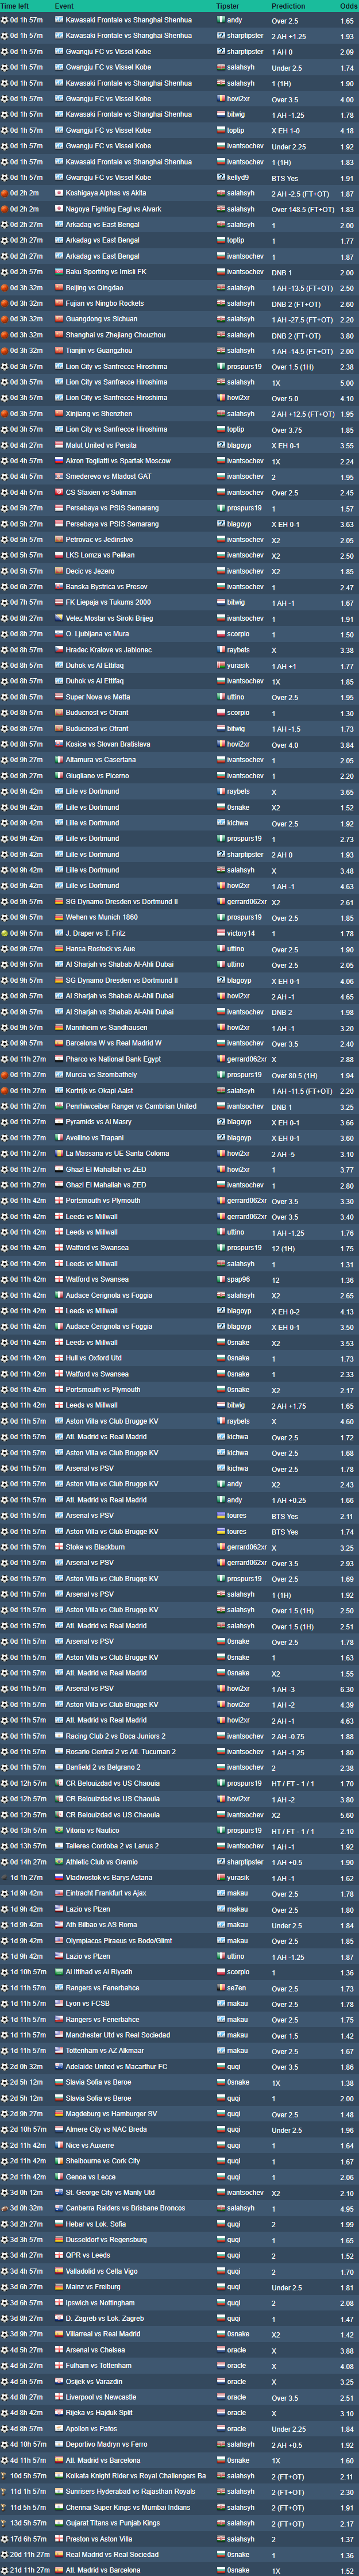Click cricket icon in Kolkata Knight Rider row
Image resolution: width=359 pixels, height=2576 pixels.
(x=4, y=2476)
